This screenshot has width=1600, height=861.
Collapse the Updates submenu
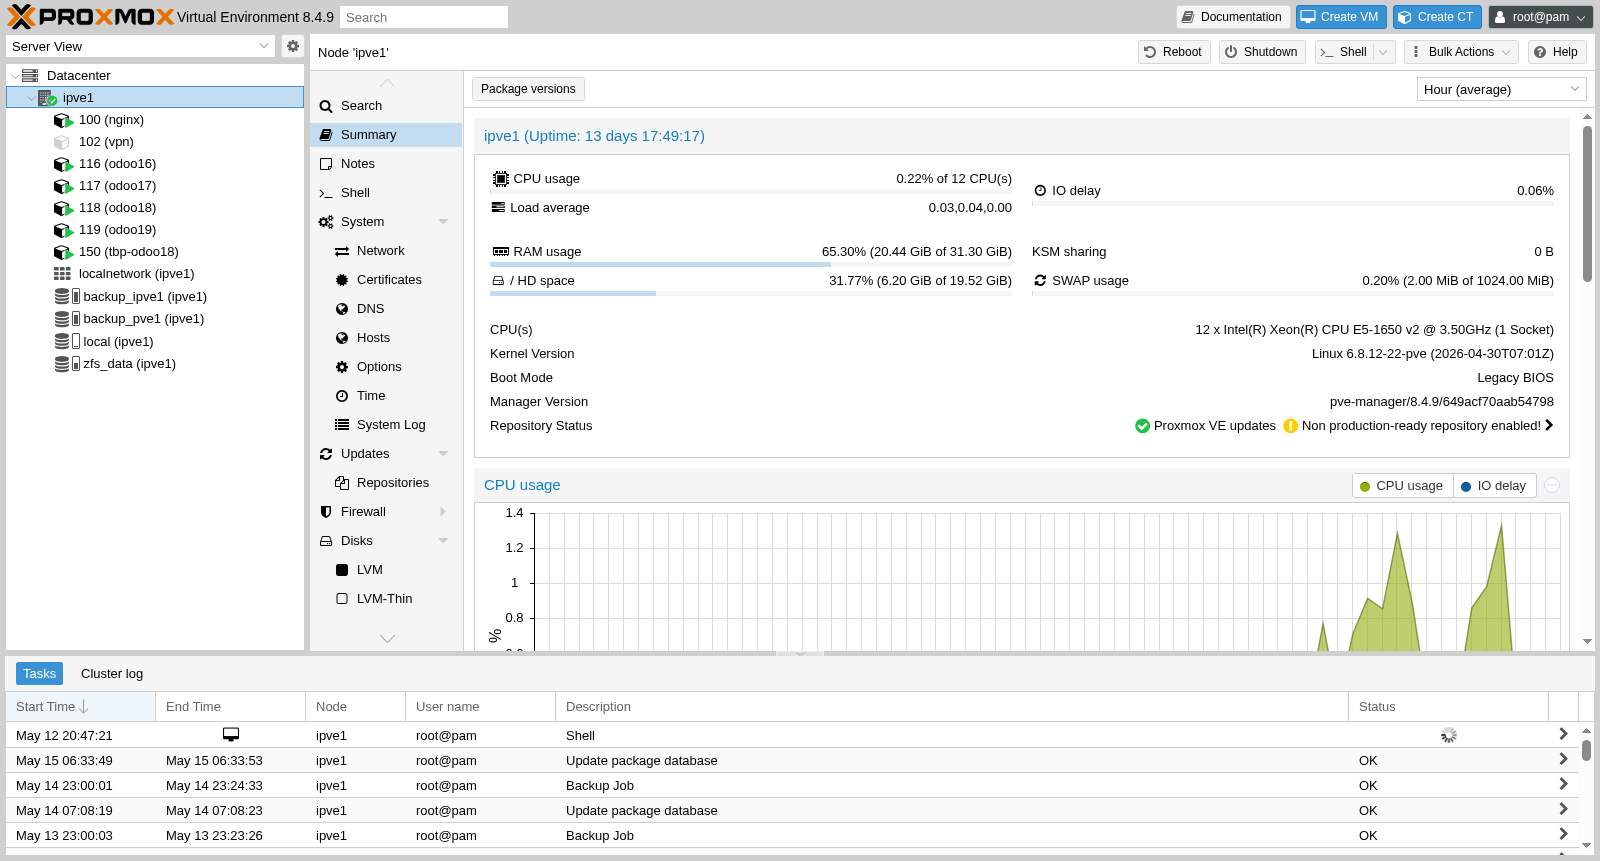point(443,454)
